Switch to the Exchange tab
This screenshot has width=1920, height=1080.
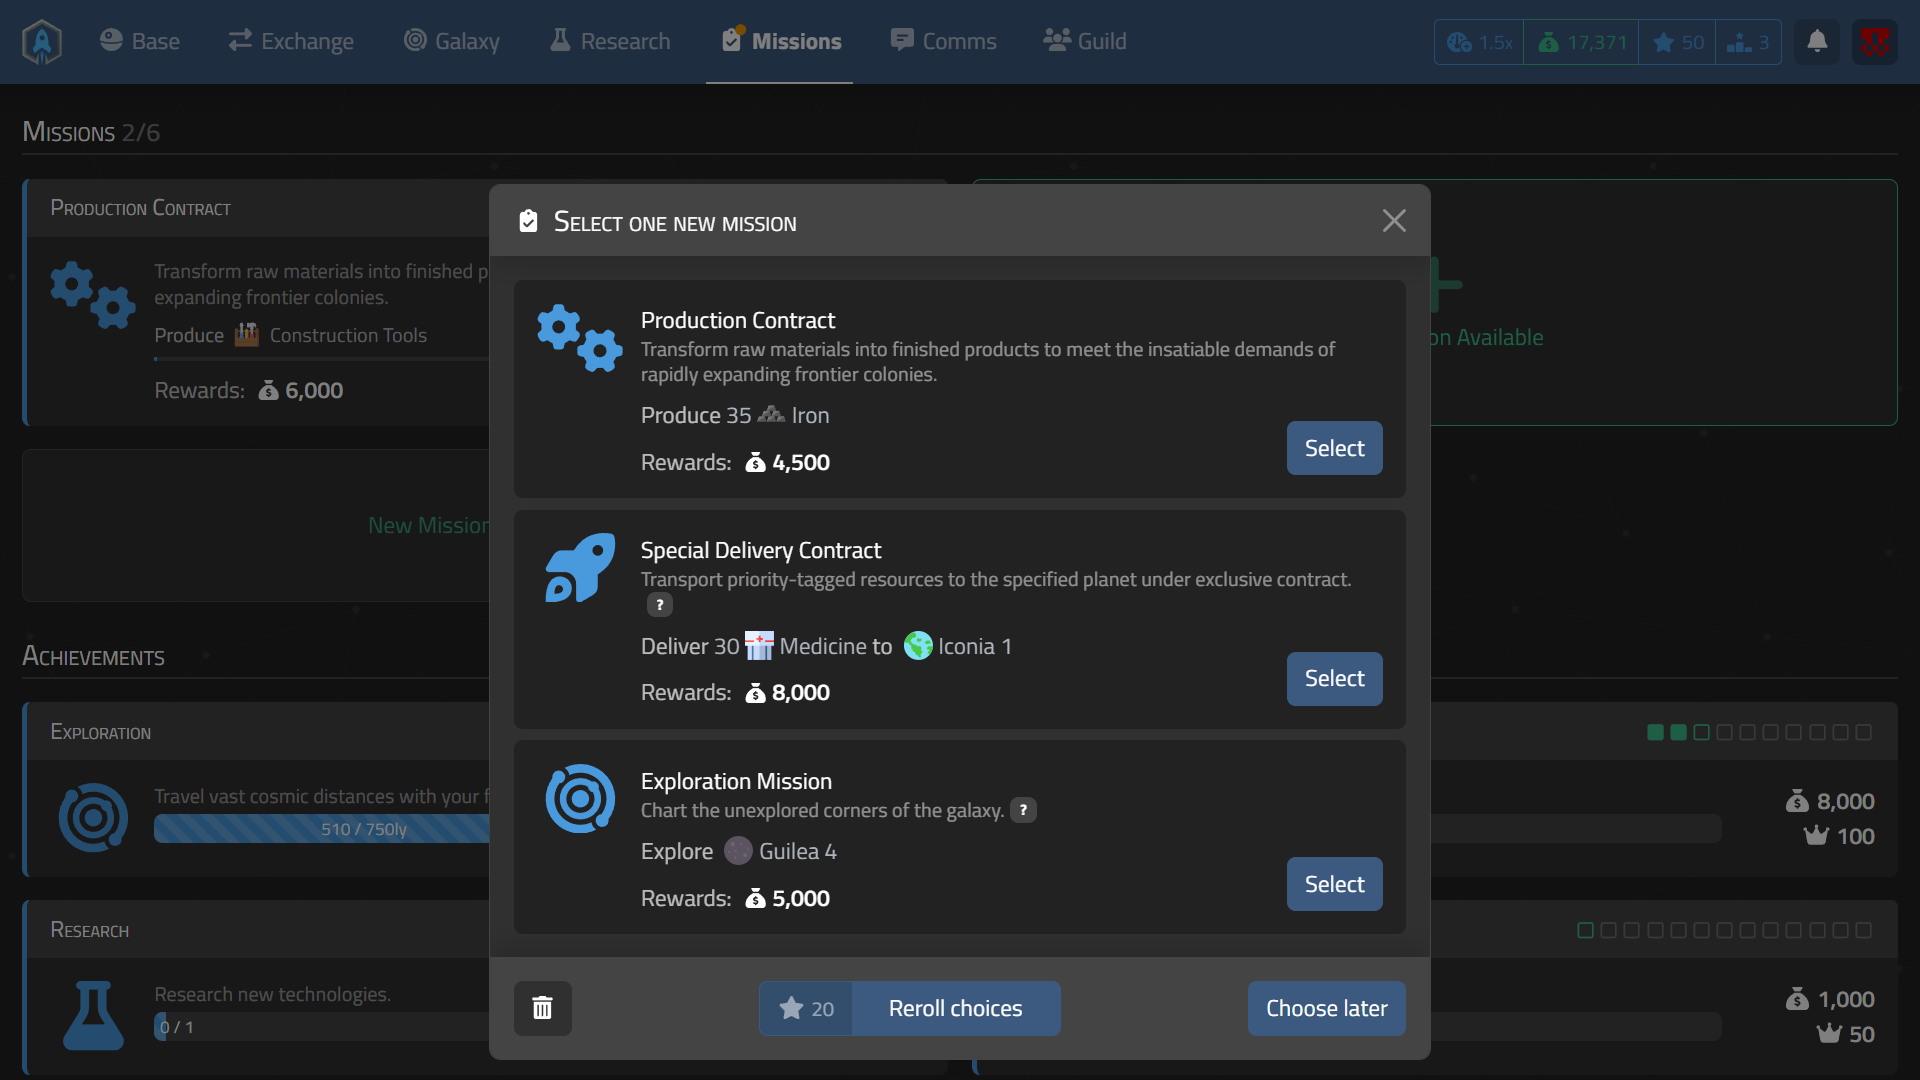(291, 42)
